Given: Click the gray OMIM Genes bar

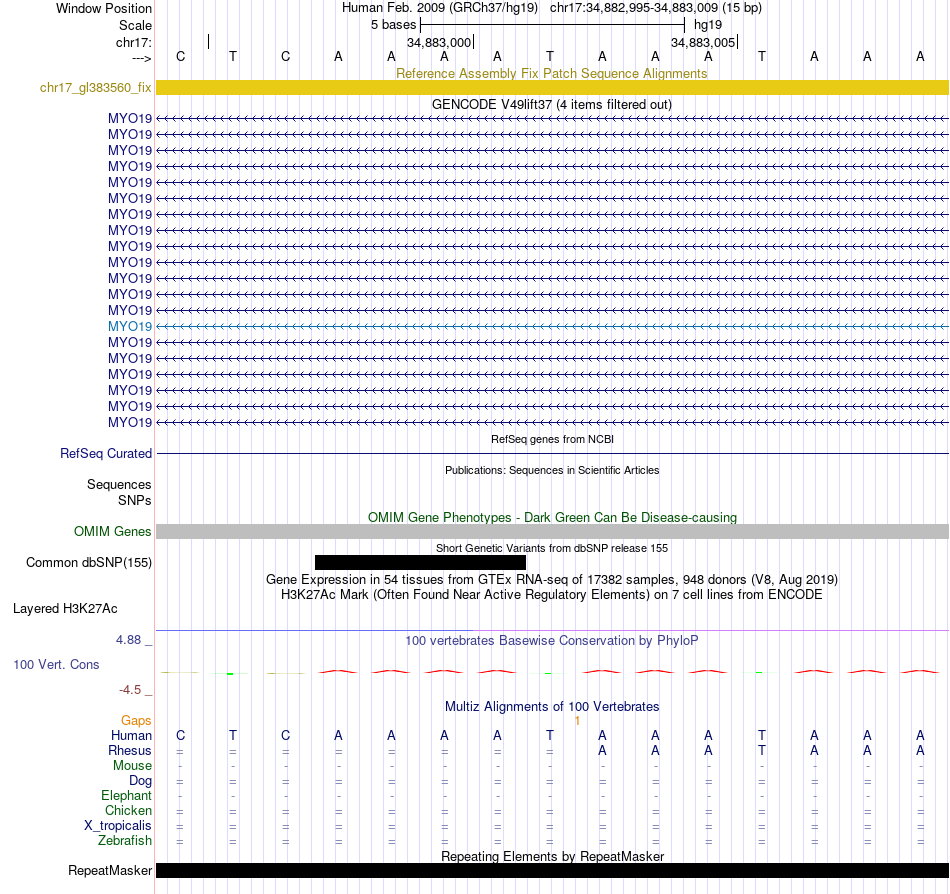Looking at the screenshot, I should tap(552, 532).
